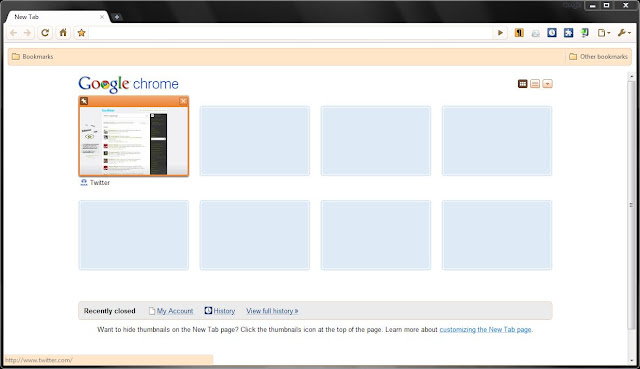Bookmark this page with the star icon

pyautogui.click(x=81, y=33)
